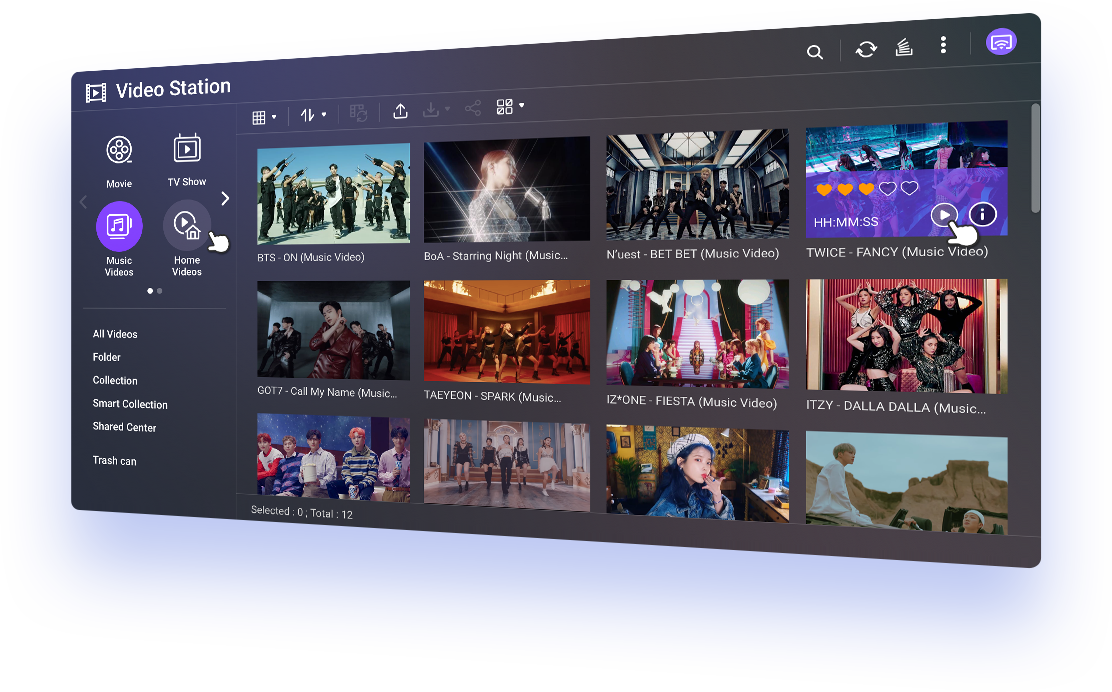Screen dimensions: 1112x692
Task: Play the TWICE - FANCY music video
Action: (944, 214)
